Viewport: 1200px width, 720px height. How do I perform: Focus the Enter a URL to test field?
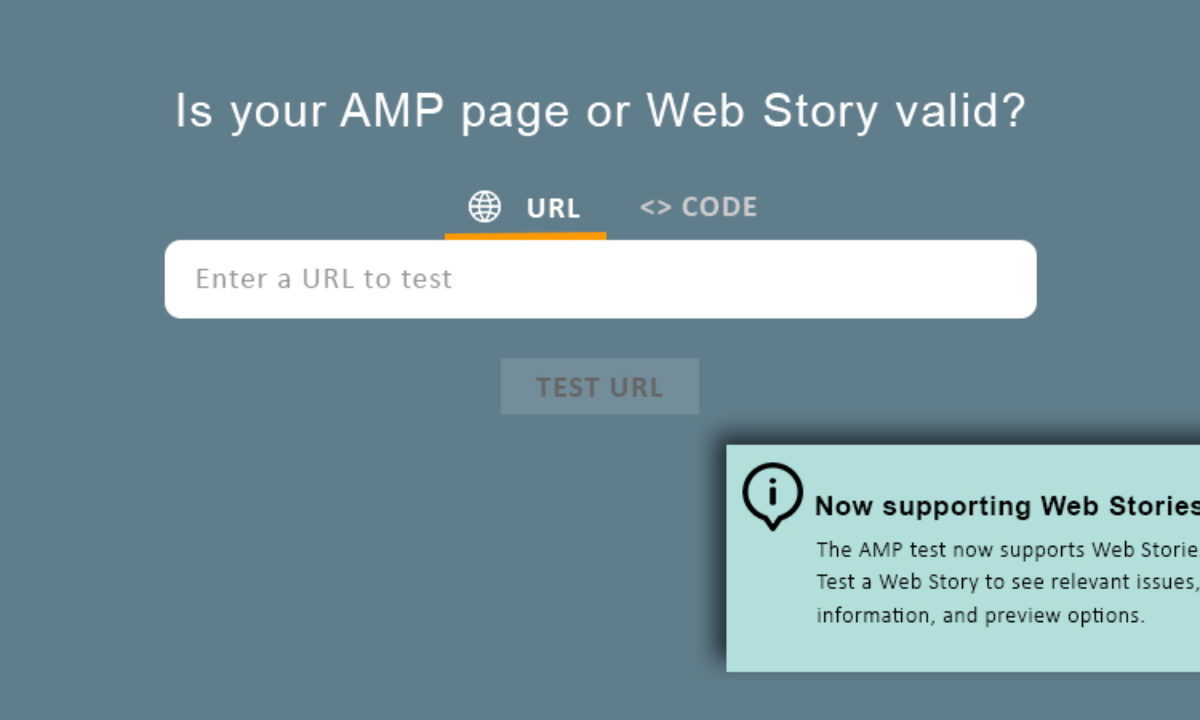click(600, 279)
